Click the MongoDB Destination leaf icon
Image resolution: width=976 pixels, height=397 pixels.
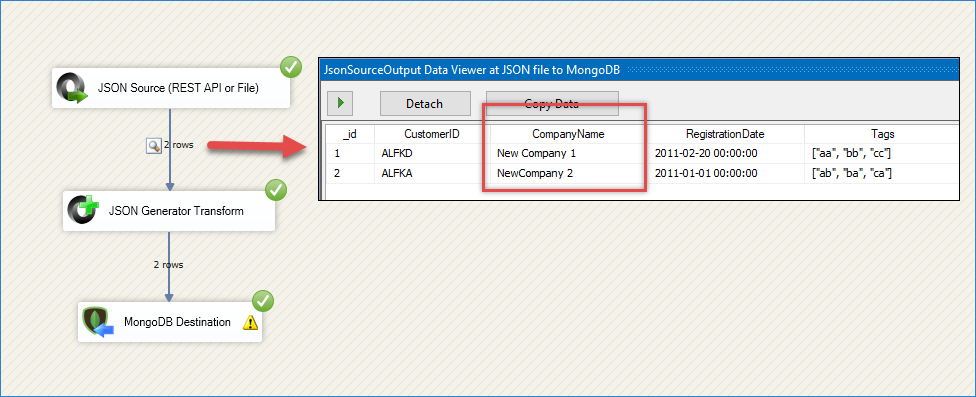pyautogui.click(x=98, y=322)
